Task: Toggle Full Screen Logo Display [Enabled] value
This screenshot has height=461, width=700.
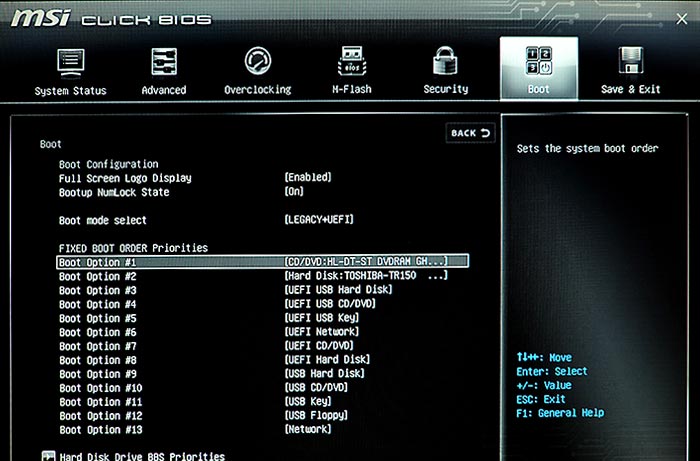Action: [308, 177]
